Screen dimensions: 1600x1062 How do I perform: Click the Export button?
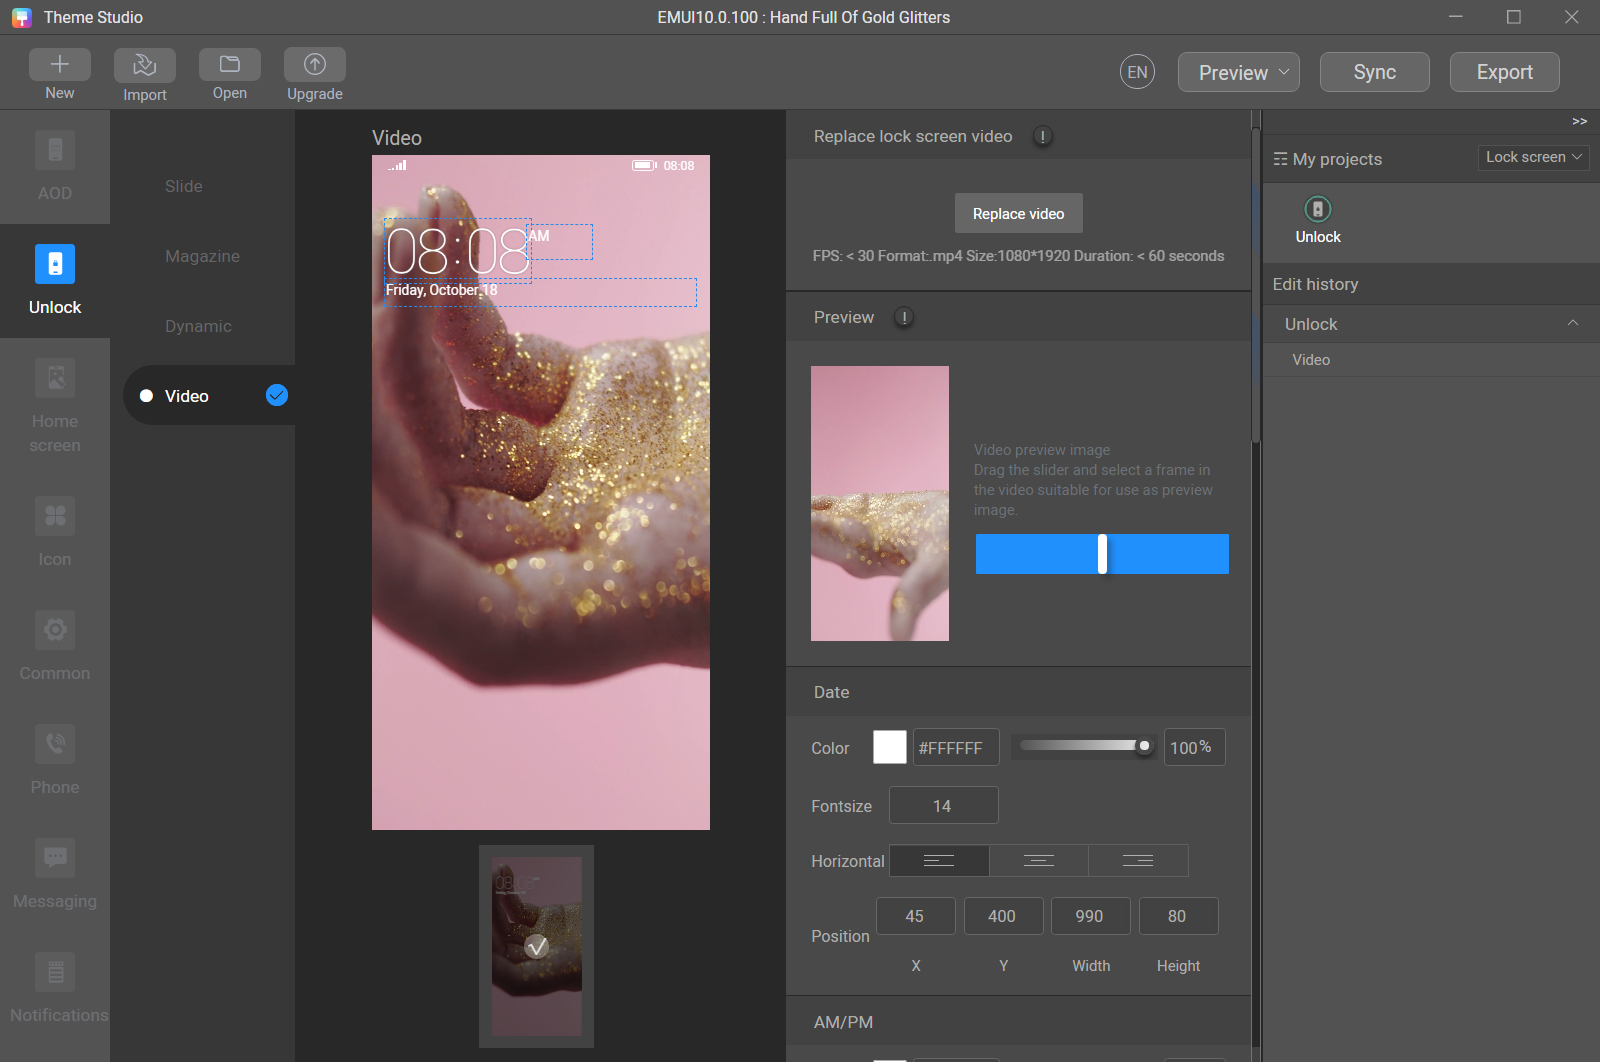click(x=1504, y=73)
